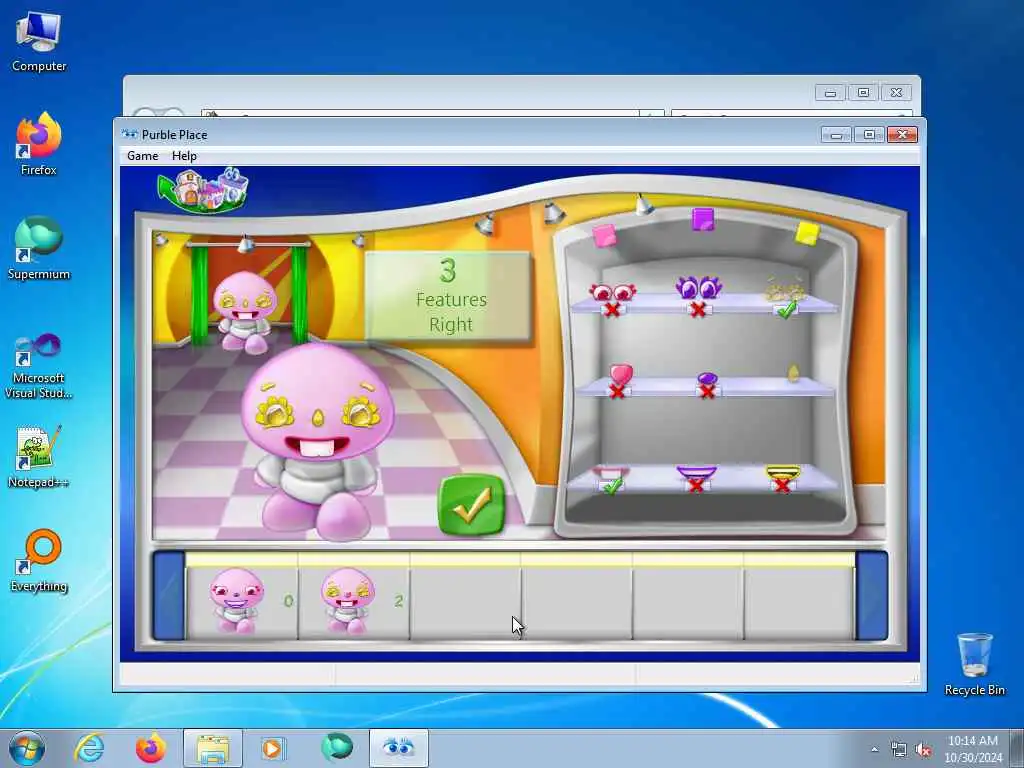
Task: Click the small Purble behind the green curtains
Action: click(x=245, y=312)
